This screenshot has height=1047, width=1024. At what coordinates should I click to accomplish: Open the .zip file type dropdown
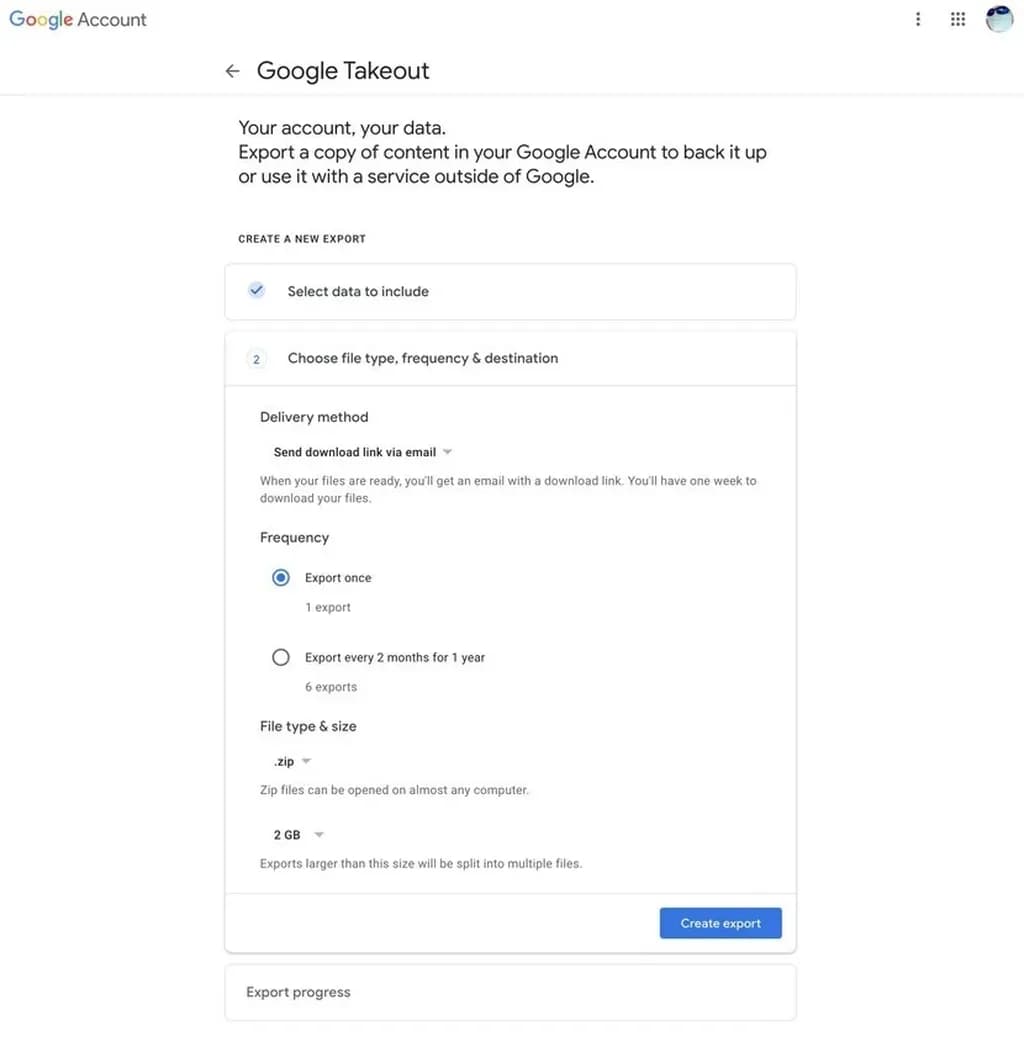click(x=292, y=761)
